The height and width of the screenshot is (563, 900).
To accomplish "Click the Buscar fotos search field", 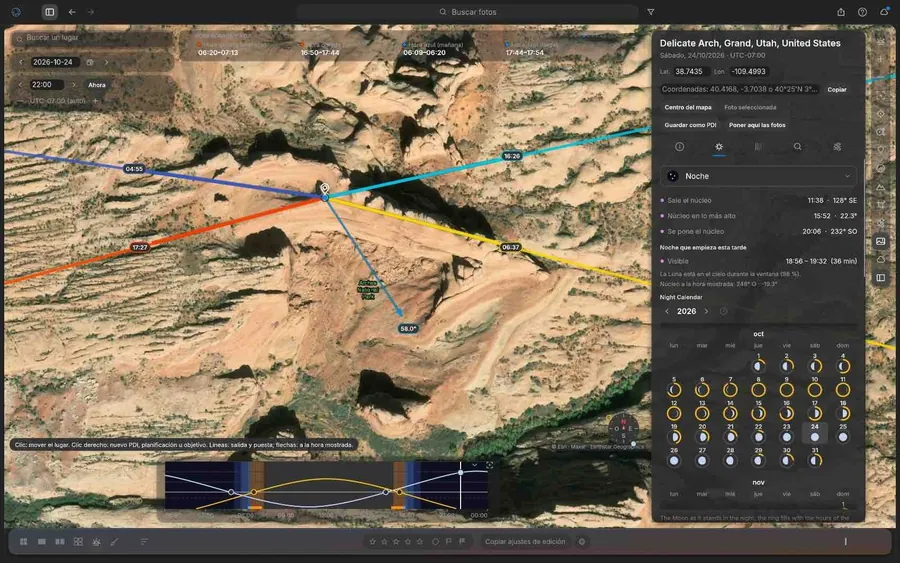I will (467, 11).
